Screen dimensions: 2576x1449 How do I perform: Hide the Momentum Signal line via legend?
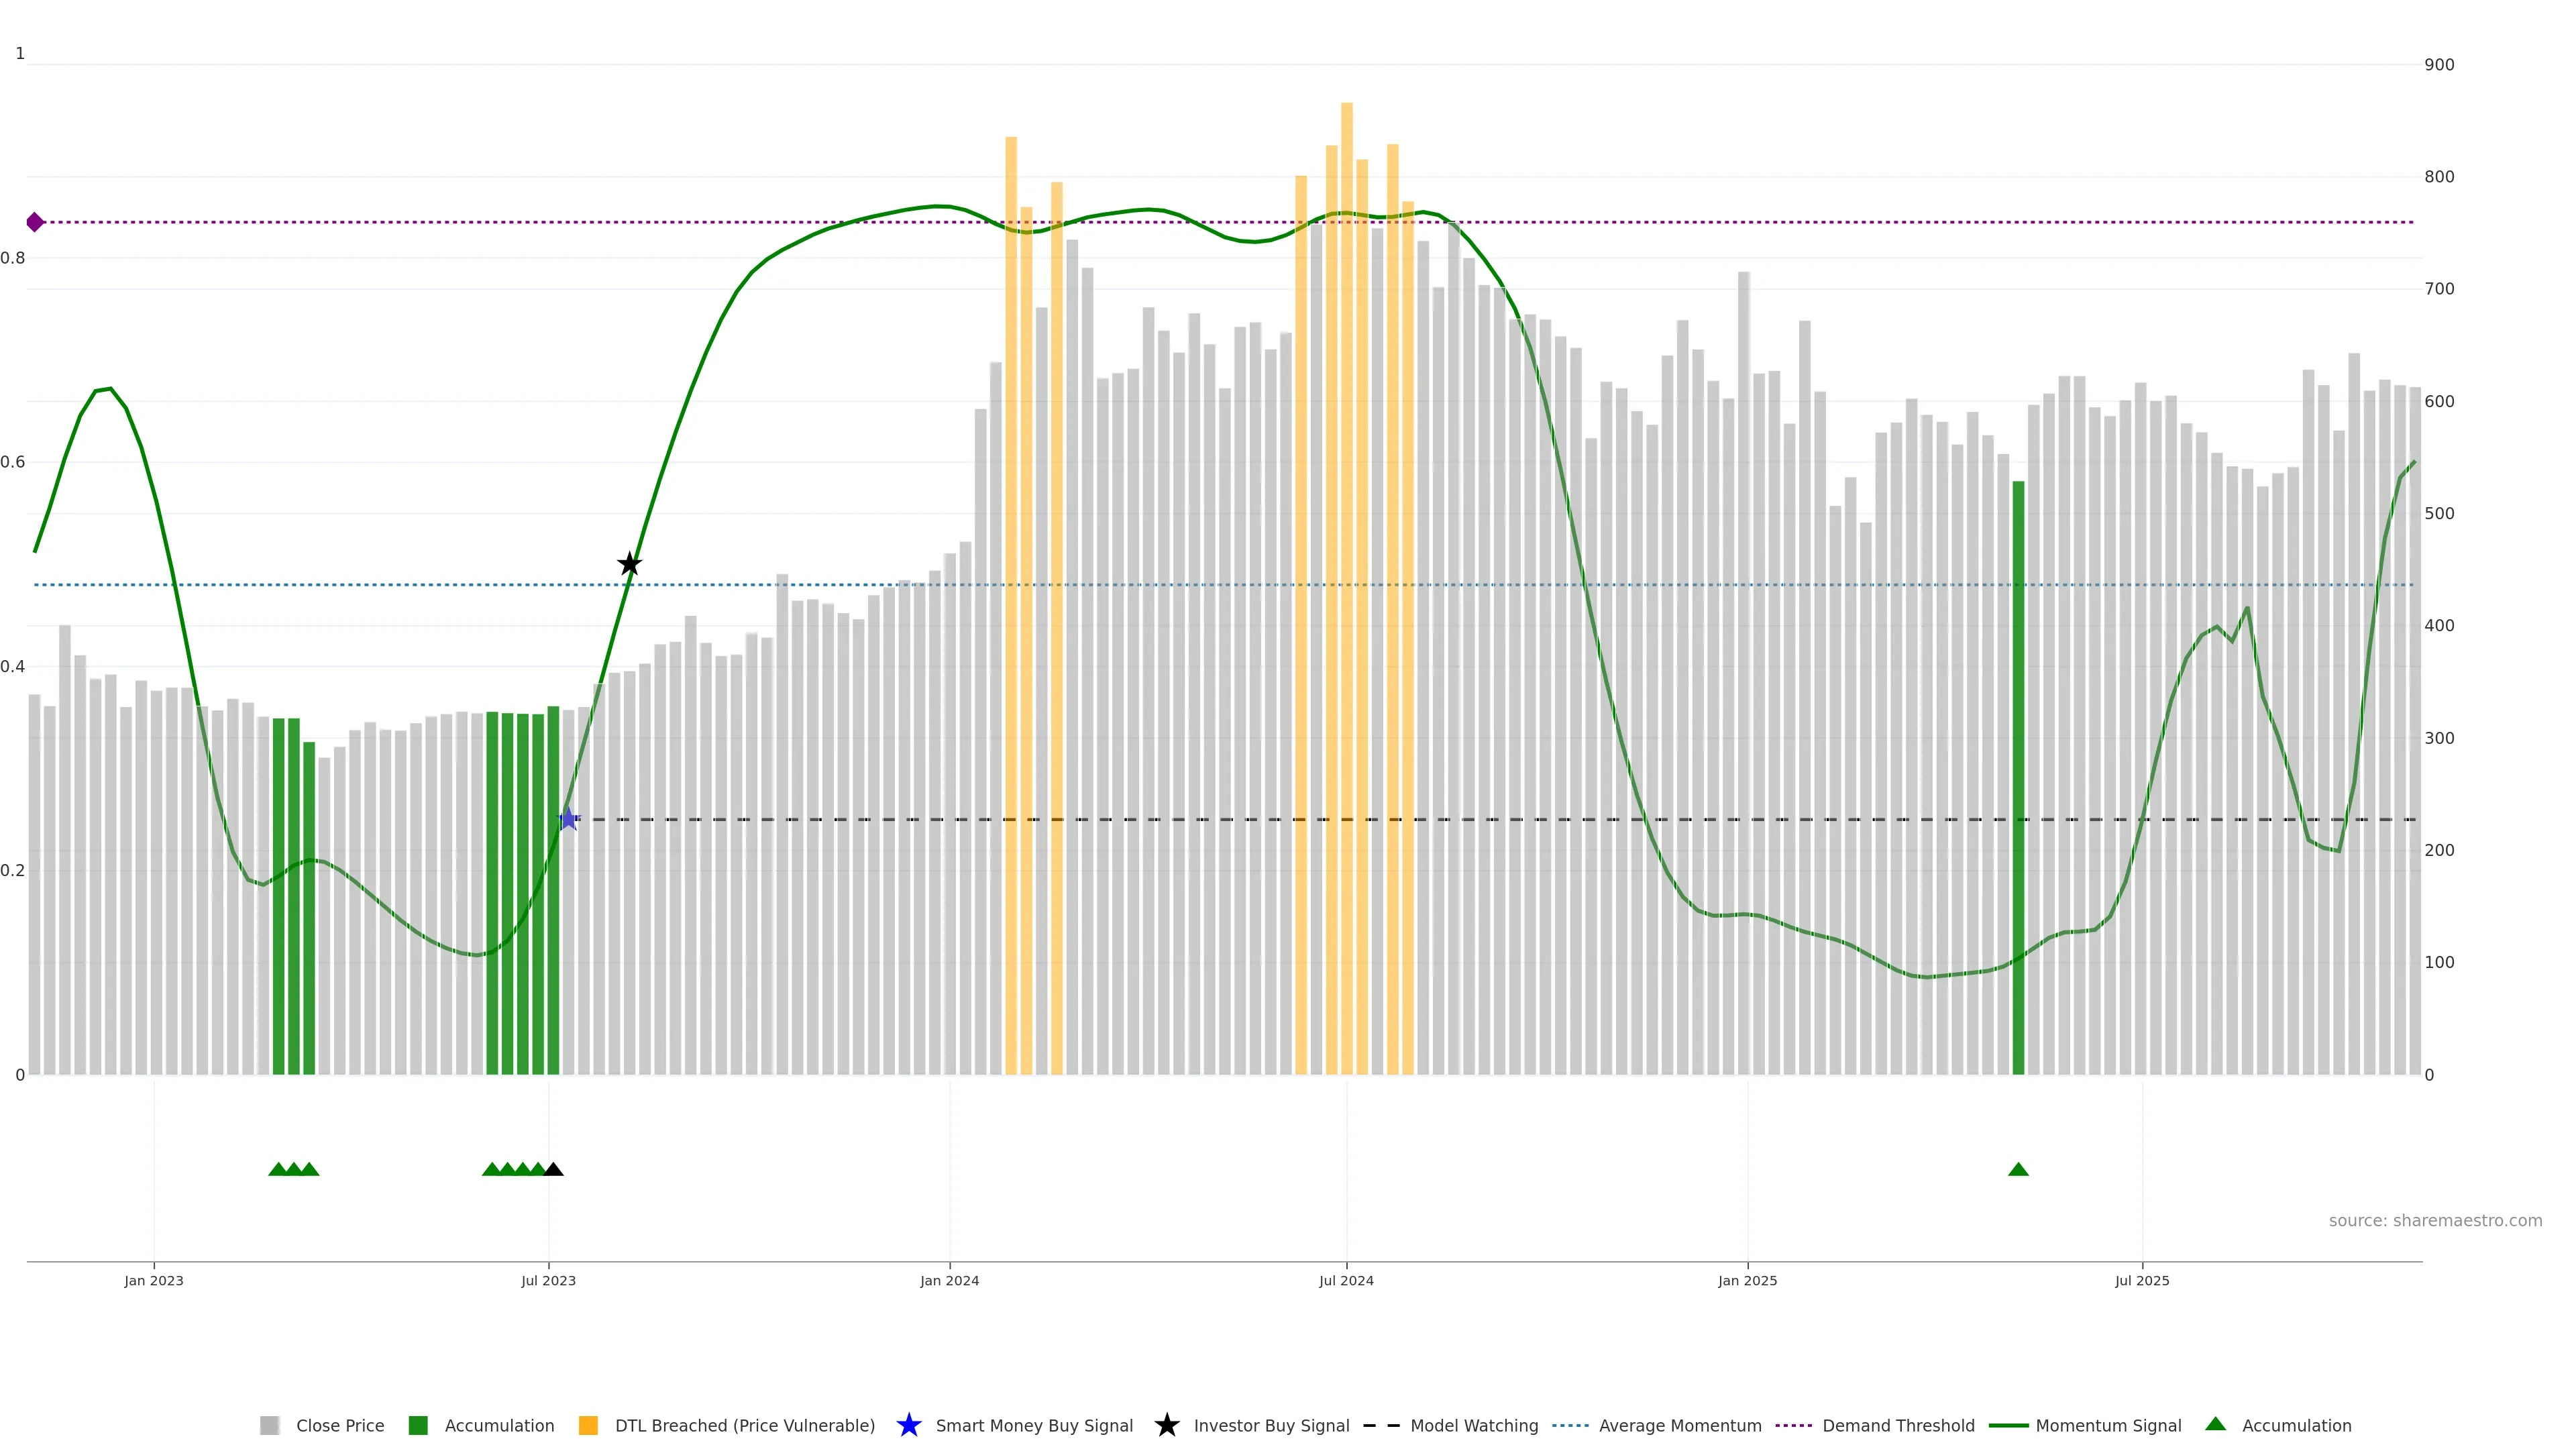[2108, 1425]
